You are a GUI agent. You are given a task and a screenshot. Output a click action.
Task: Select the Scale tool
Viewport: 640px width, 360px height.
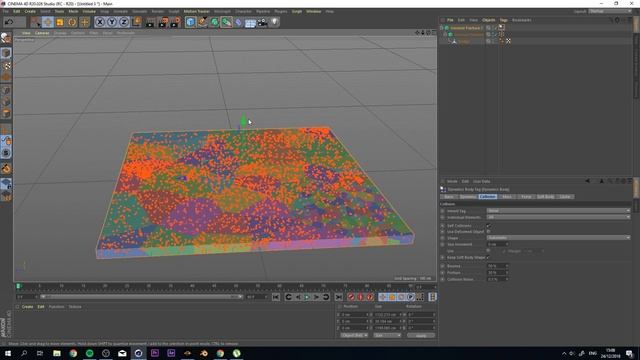click(x=60, y=22)
